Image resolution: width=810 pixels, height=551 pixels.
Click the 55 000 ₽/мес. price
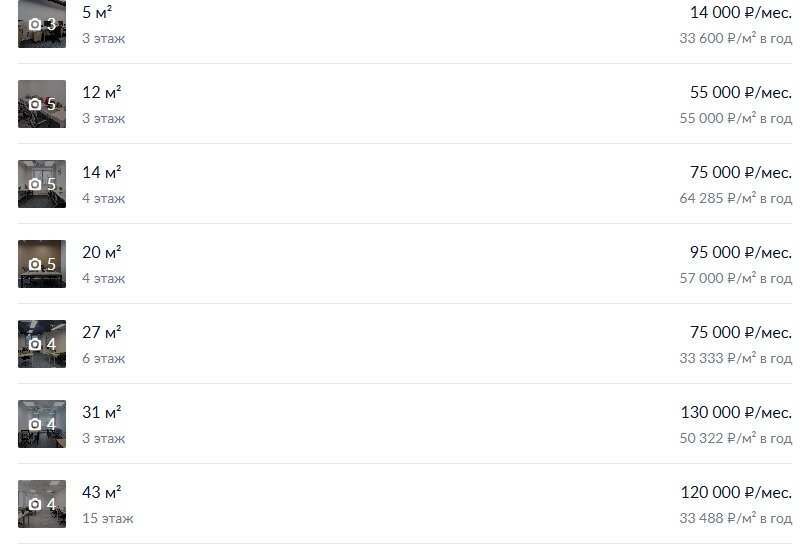740,93
